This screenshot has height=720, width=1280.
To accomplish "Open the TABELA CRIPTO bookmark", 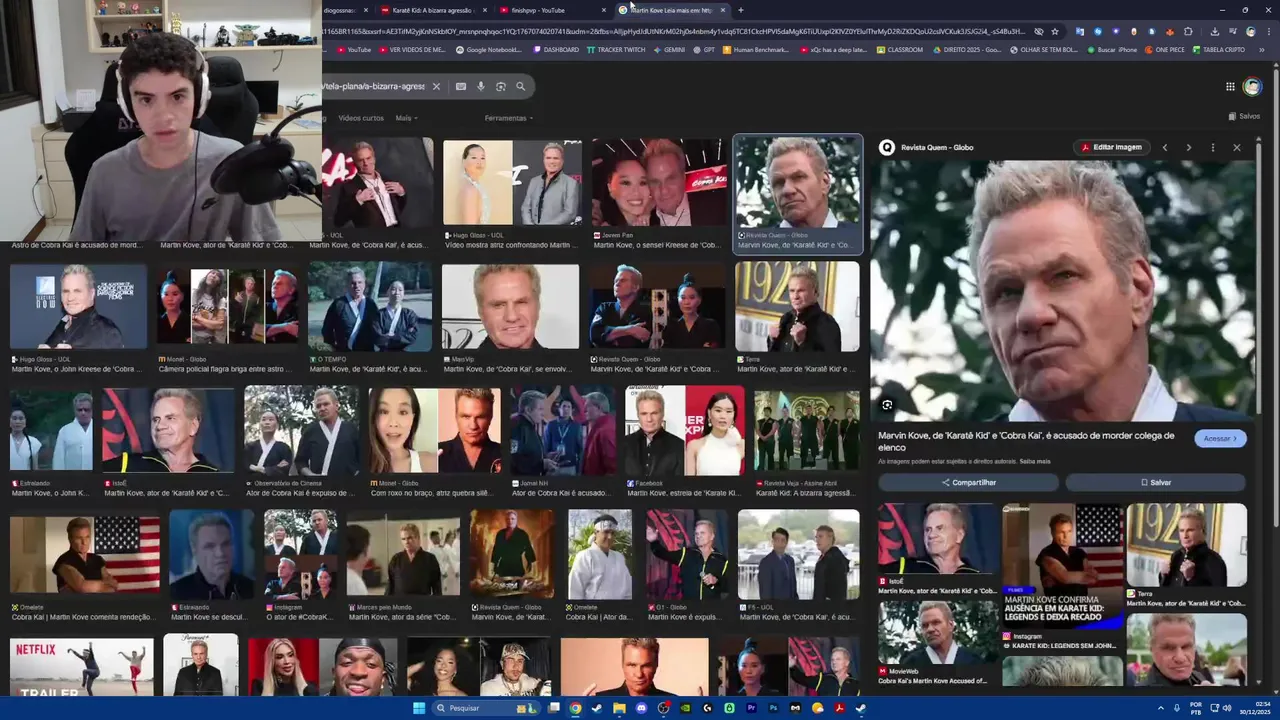I will [1219, 49].
